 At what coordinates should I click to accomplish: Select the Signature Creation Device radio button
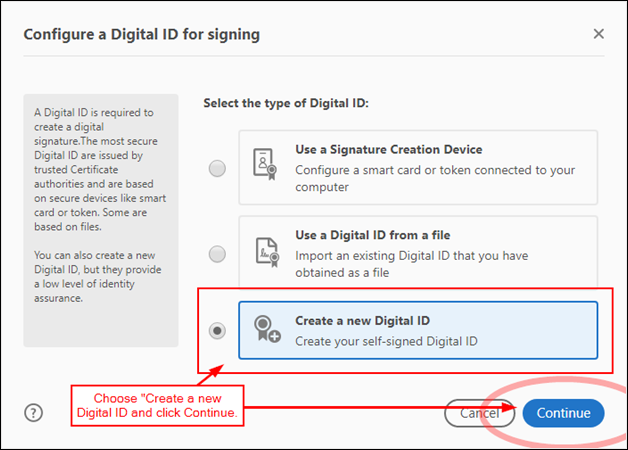click(x=217, y=168)
